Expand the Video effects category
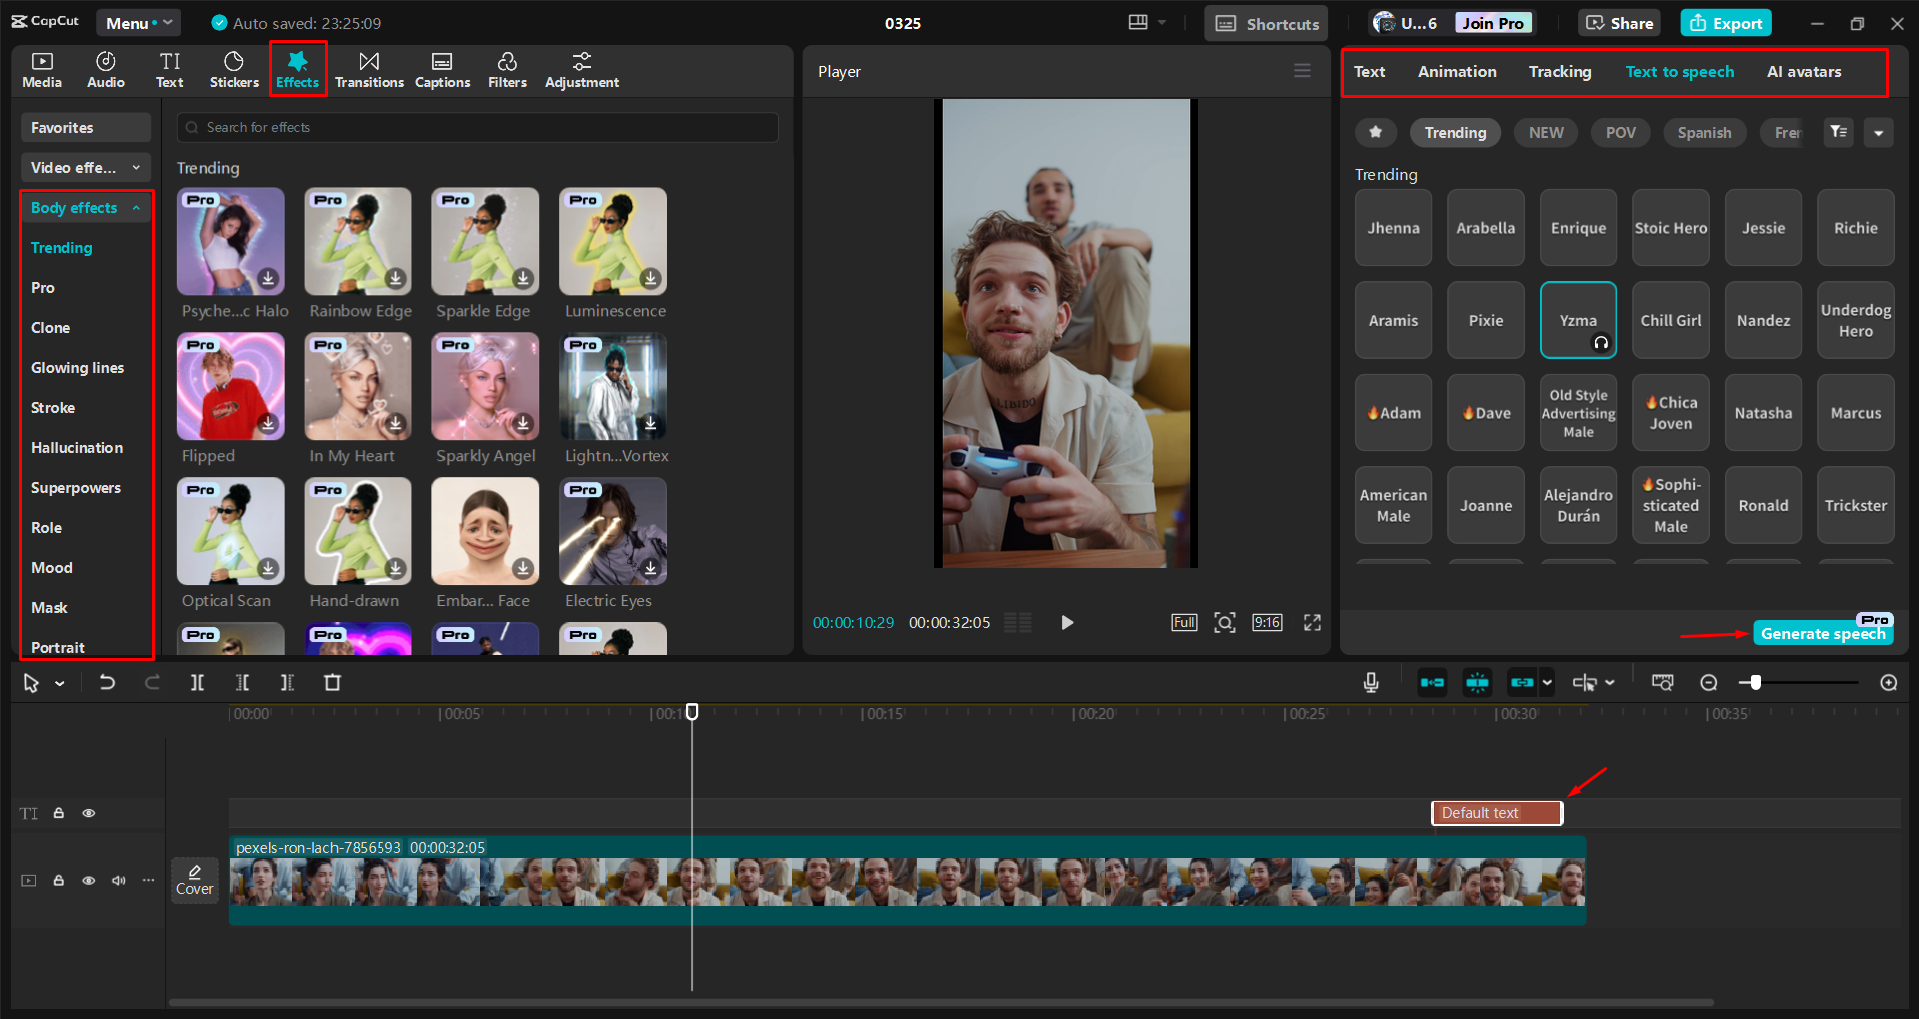This screenshot has height=1019, width=1919. coord(85,167)
